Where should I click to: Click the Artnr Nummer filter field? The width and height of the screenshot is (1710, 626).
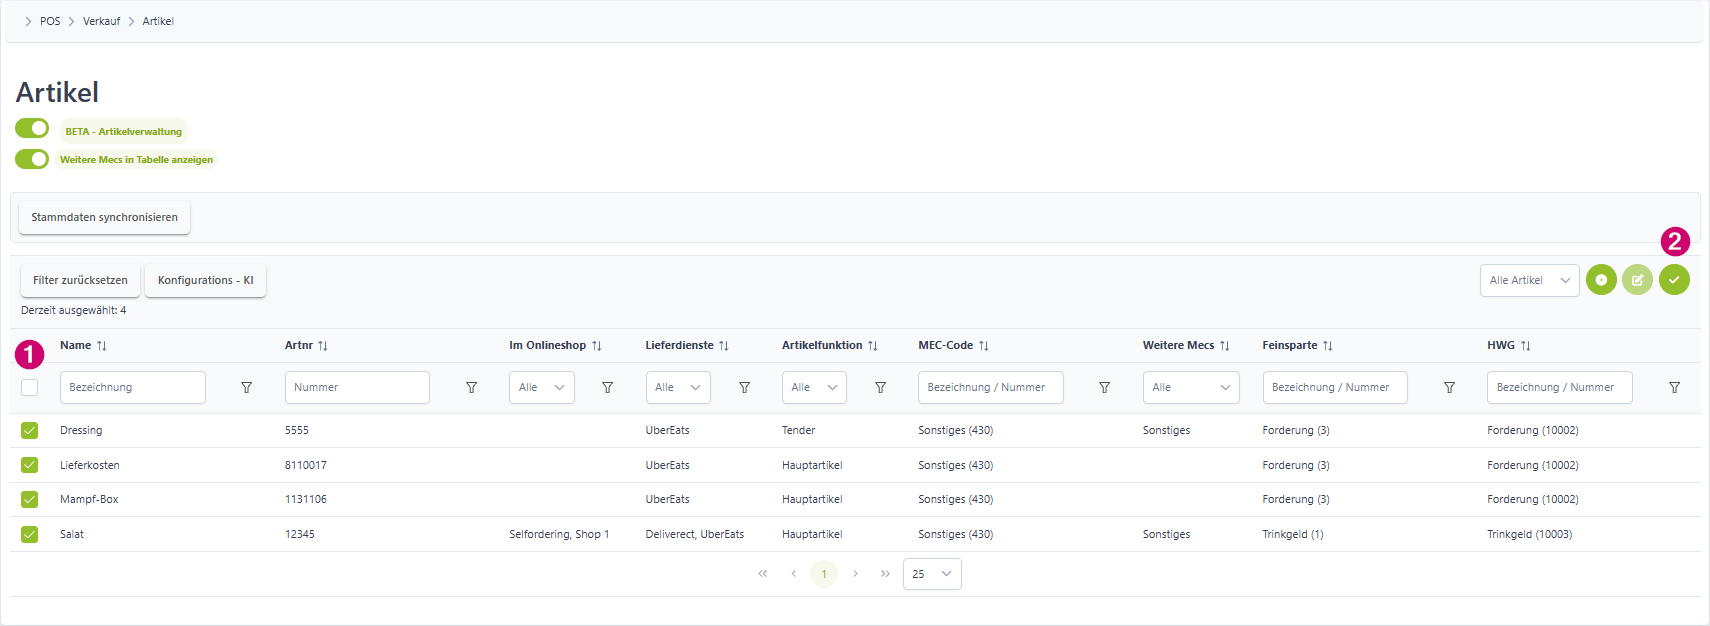pyautogui.click(x=357, y=387)
